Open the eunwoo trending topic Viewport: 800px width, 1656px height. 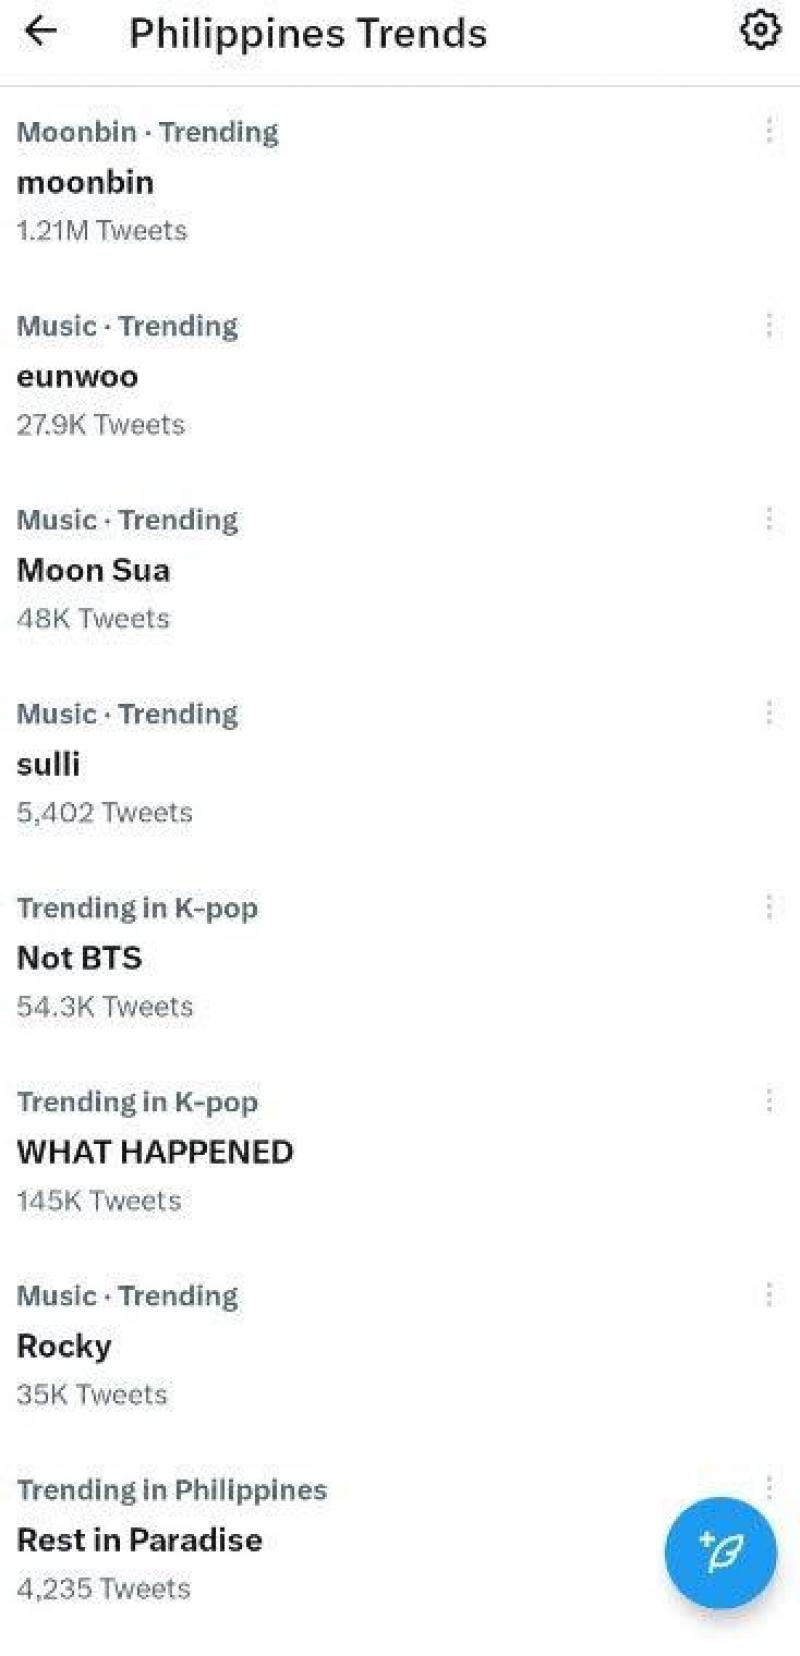tap(78, 376)
